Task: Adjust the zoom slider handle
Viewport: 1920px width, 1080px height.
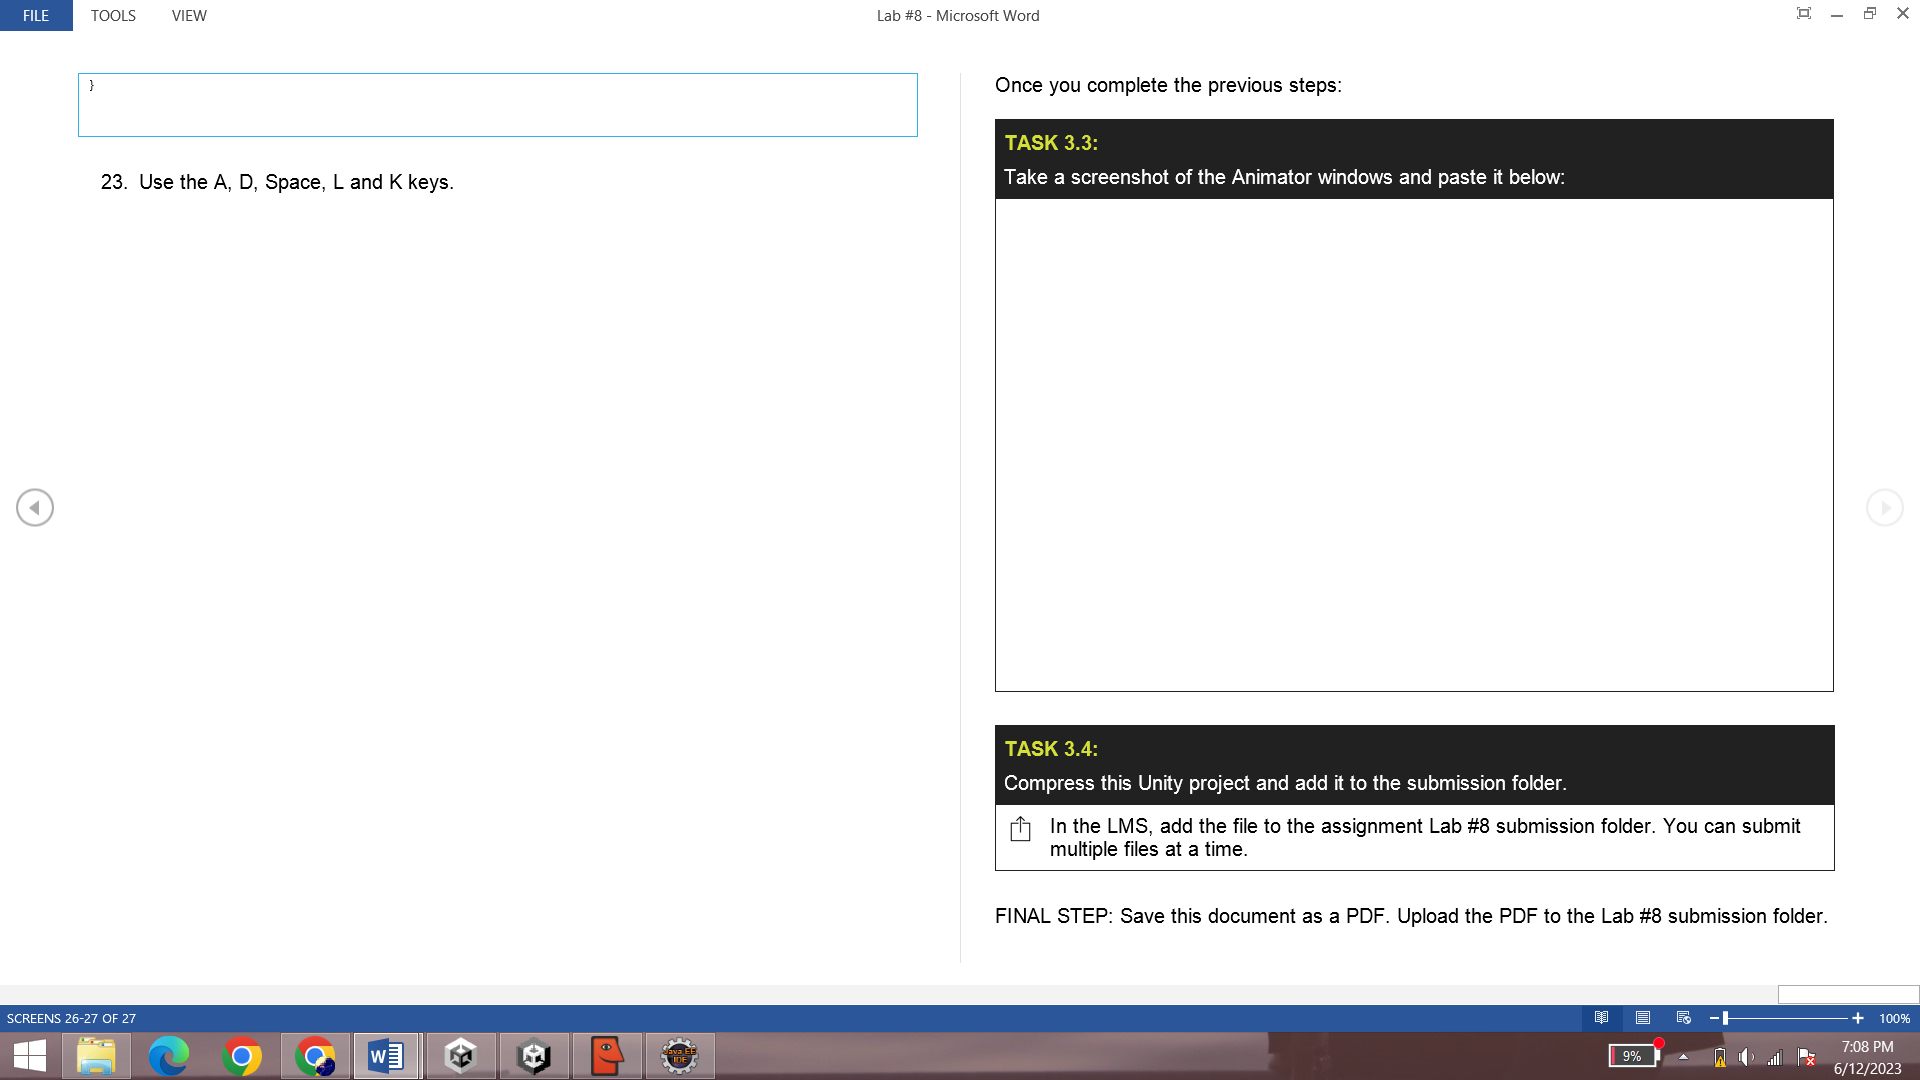Action: [x=1726, y=1018]
